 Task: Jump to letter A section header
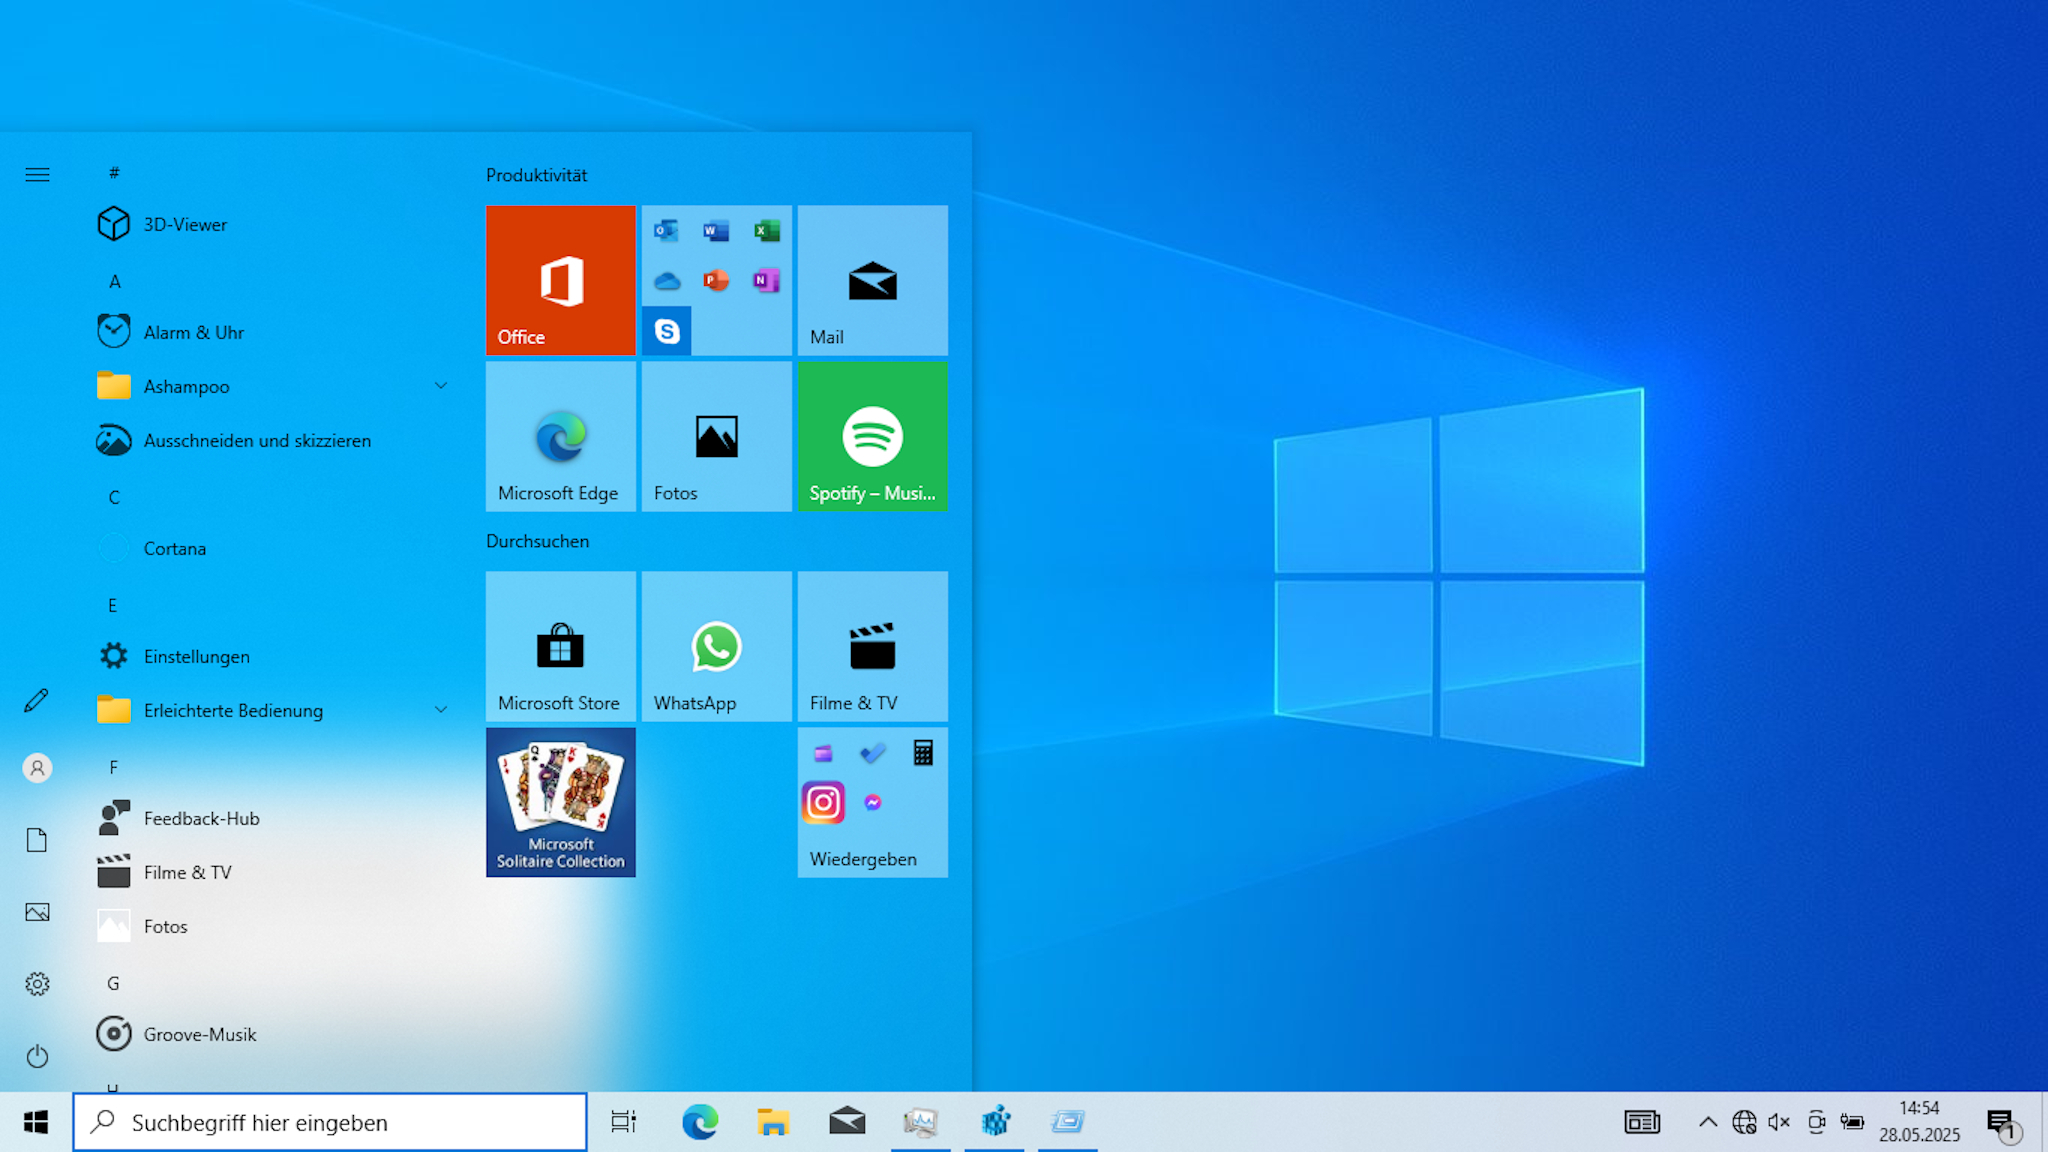coord(115,282)
